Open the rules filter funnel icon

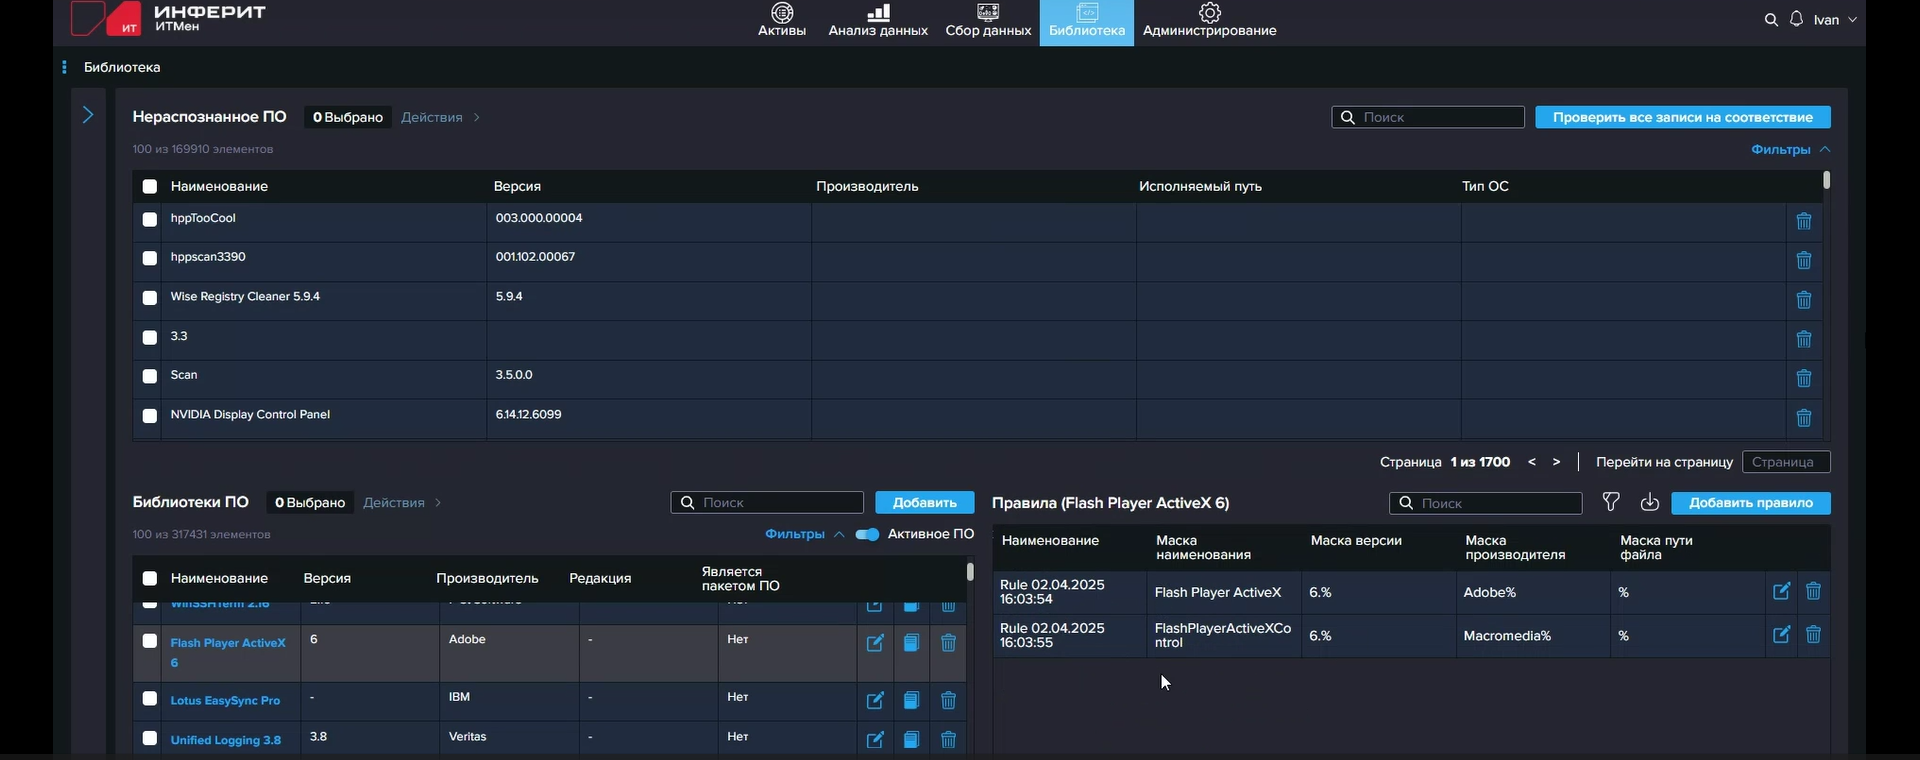click(x=1610, y=502)
